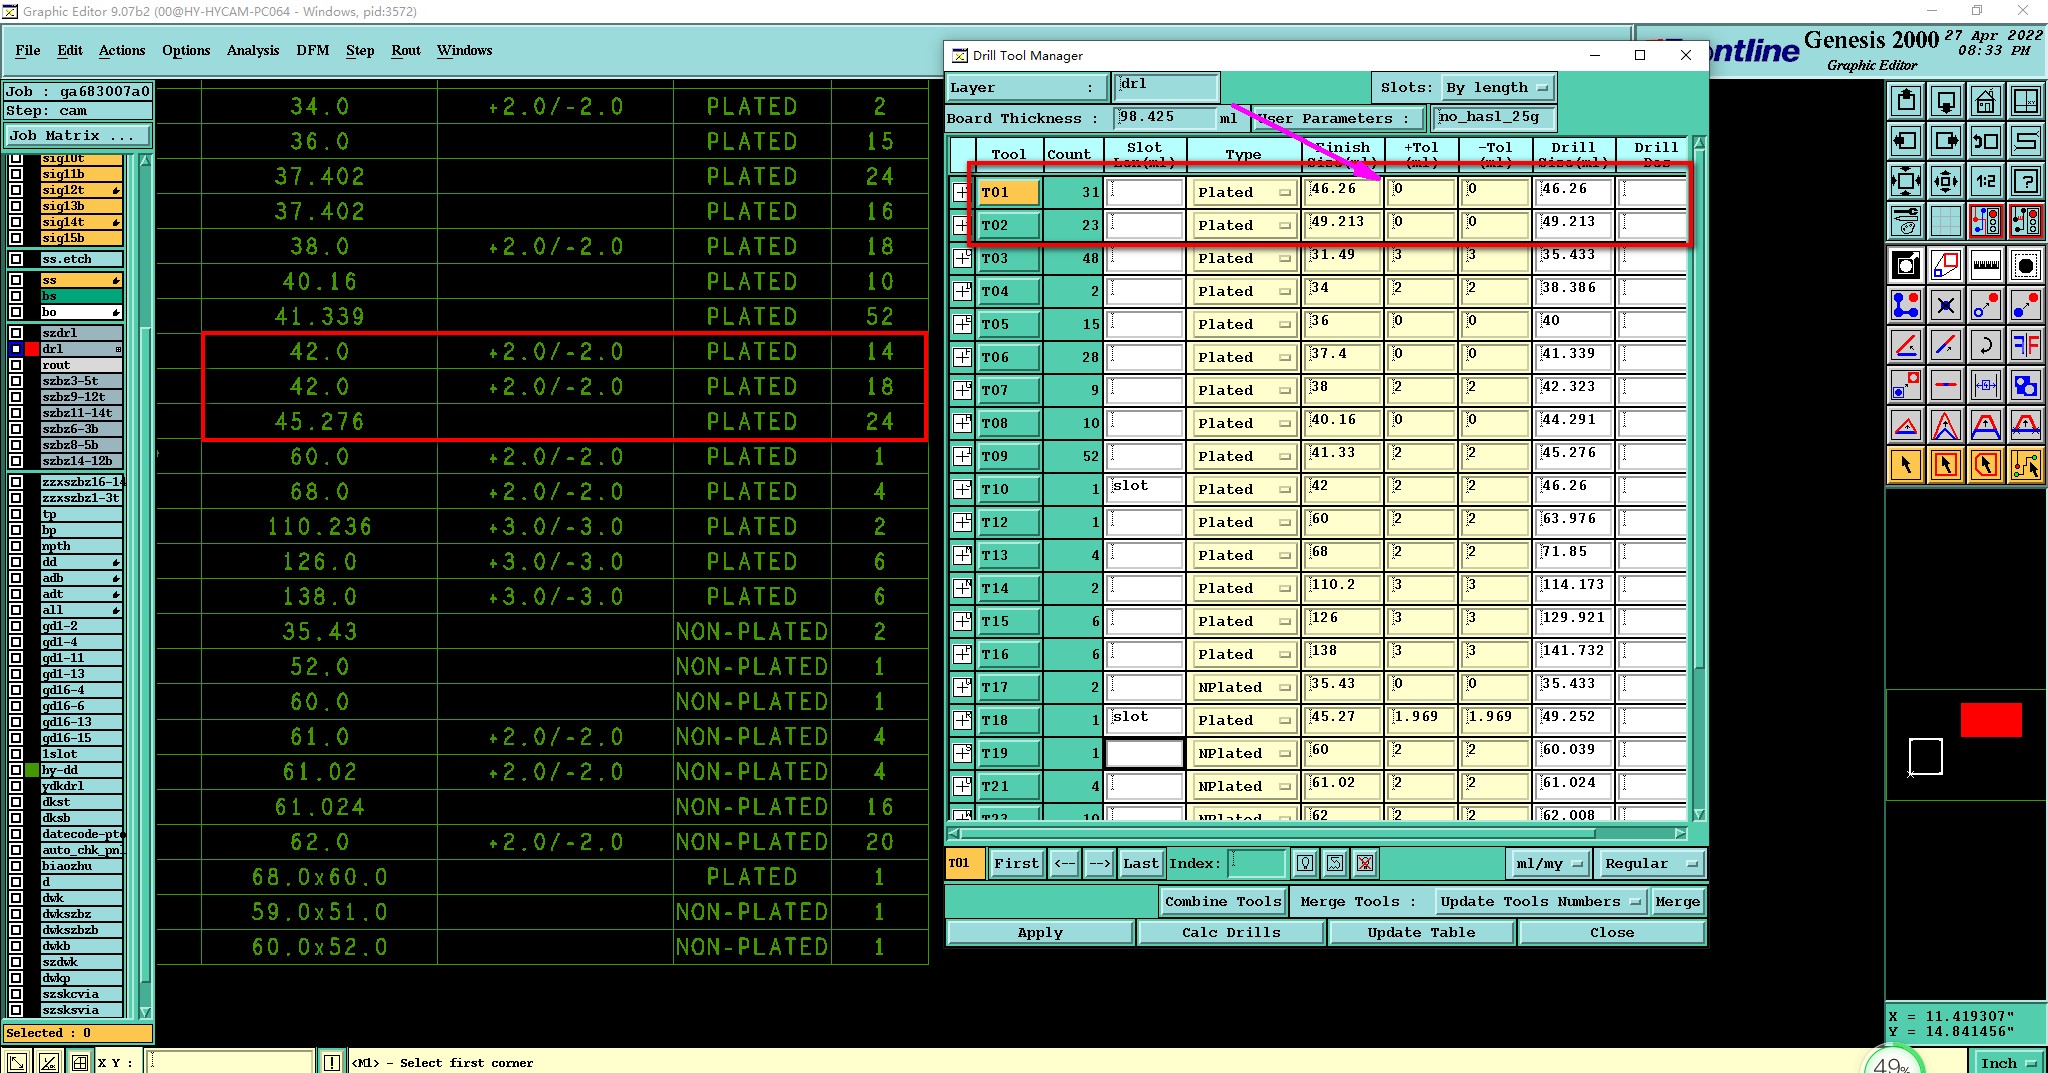Toggle checkbox for the npth layer
Image resolution: width=2048 pixels, height=1073 pixels.
16,546
